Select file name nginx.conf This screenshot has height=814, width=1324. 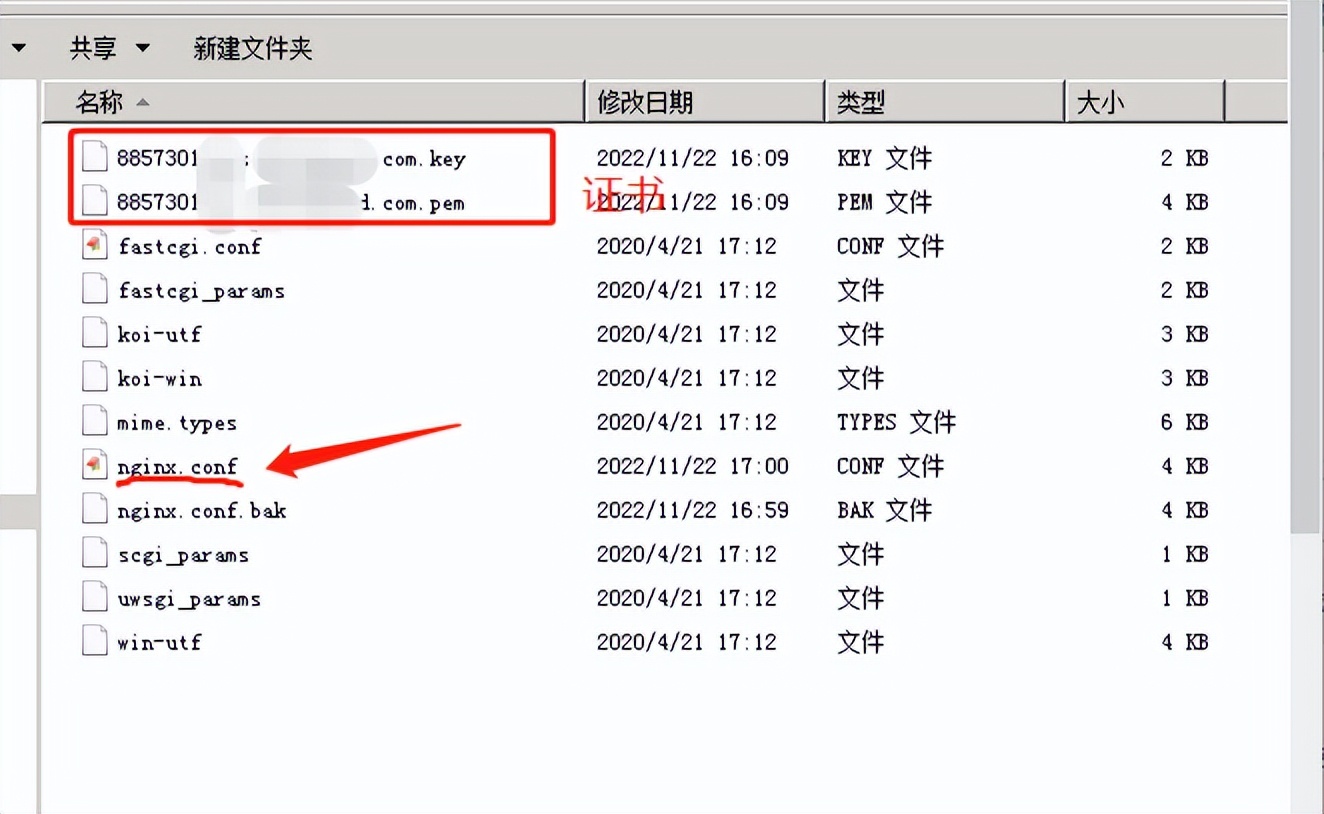(x=177, y=466)
